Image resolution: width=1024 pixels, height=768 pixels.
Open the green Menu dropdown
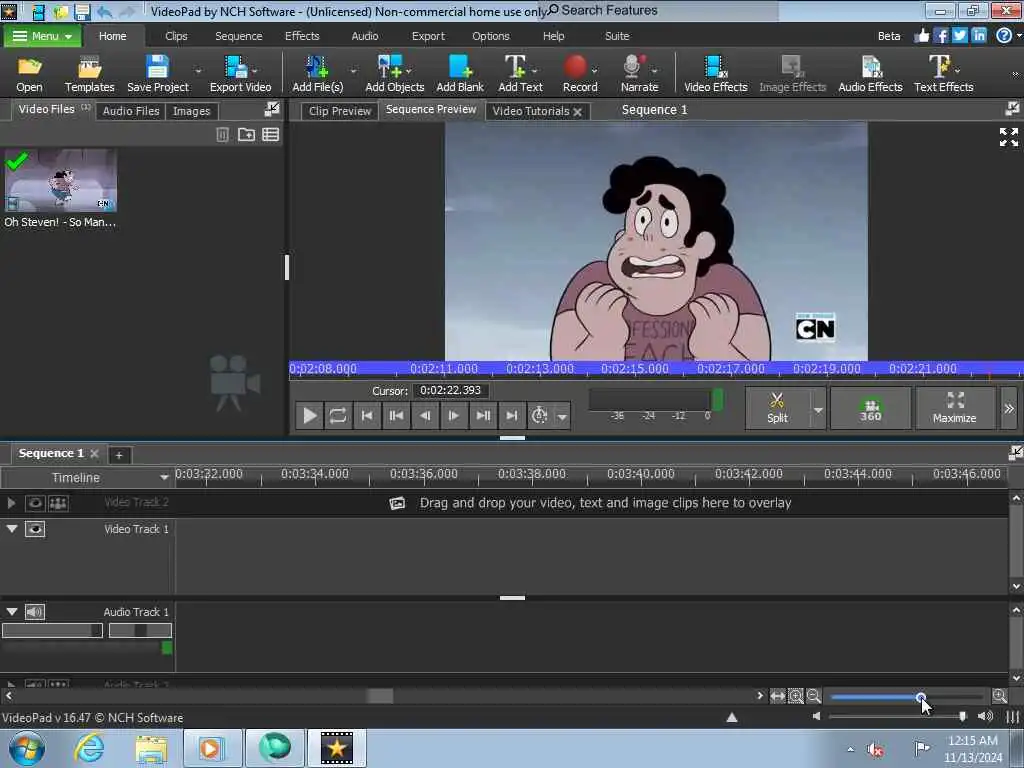42,36
